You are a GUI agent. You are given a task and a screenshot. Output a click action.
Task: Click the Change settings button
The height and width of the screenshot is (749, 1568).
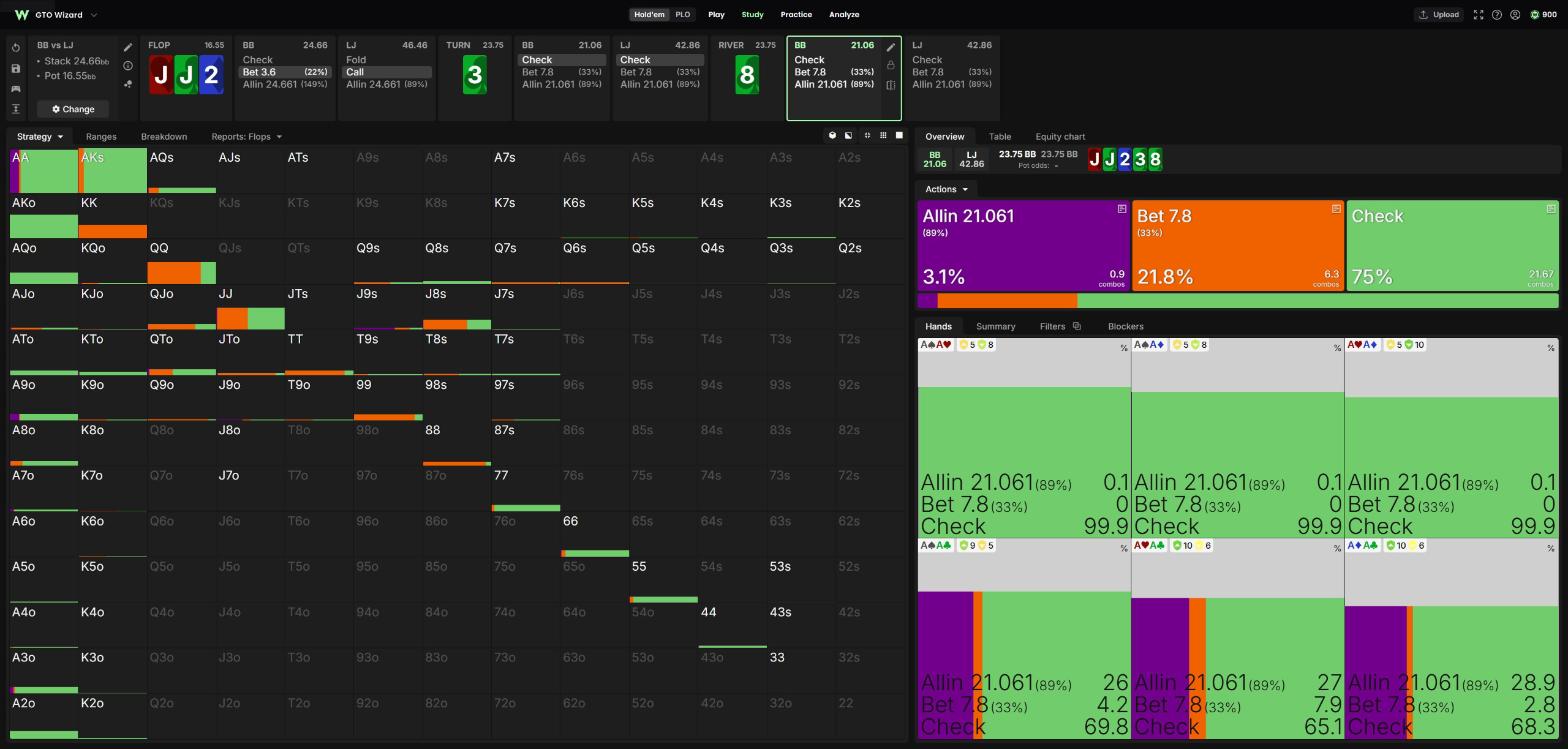(x=73, y=109)
